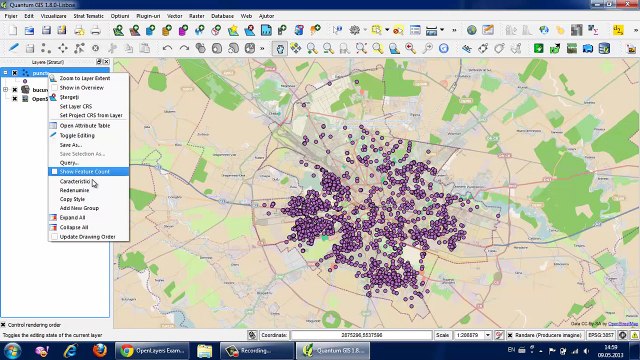The image size is (640, 360).
Task: Save the project with the floppy disk icon
Action: coord(46,30)
